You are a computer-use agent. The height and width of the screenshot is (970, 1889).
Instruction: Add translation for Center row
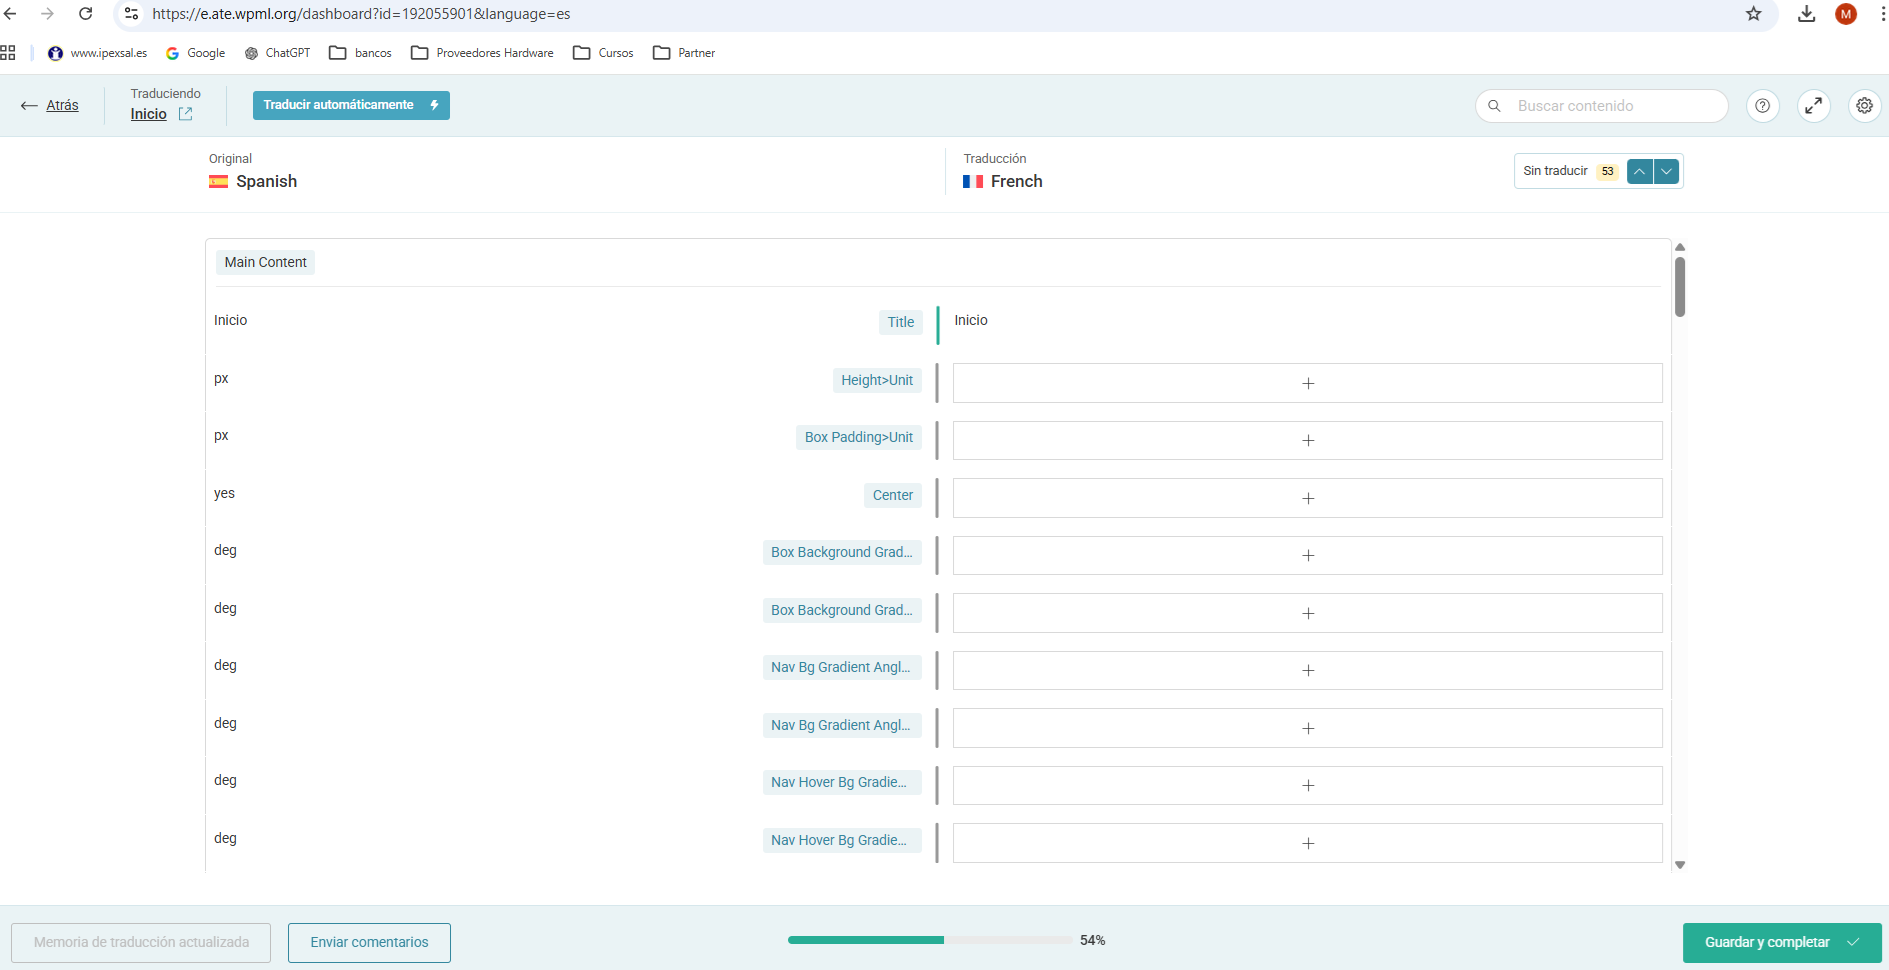(x=1307, y=498)
